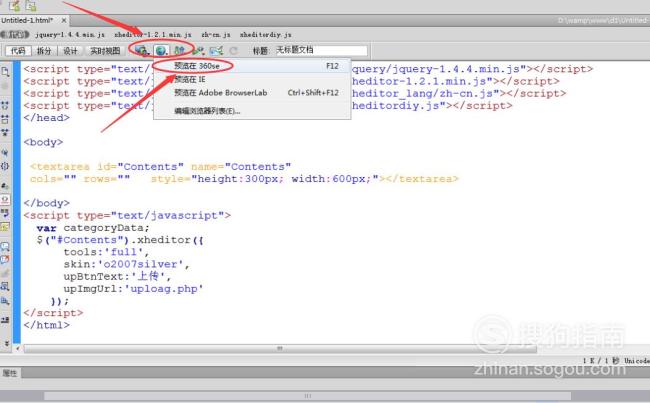Click the skin:'o2007silver', code line
Screen dimensions: 650x403
126,264
